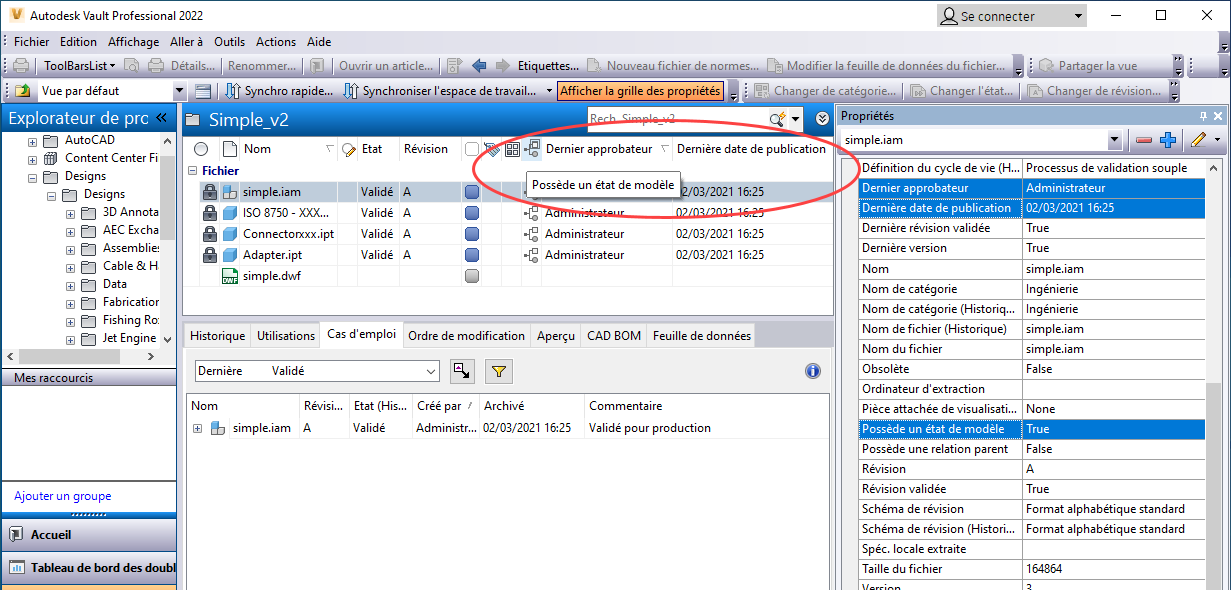Open the Se connecter dropdown
Image resolution: width=1231 pixels, height=590 pixels.
click(1078, 16)
